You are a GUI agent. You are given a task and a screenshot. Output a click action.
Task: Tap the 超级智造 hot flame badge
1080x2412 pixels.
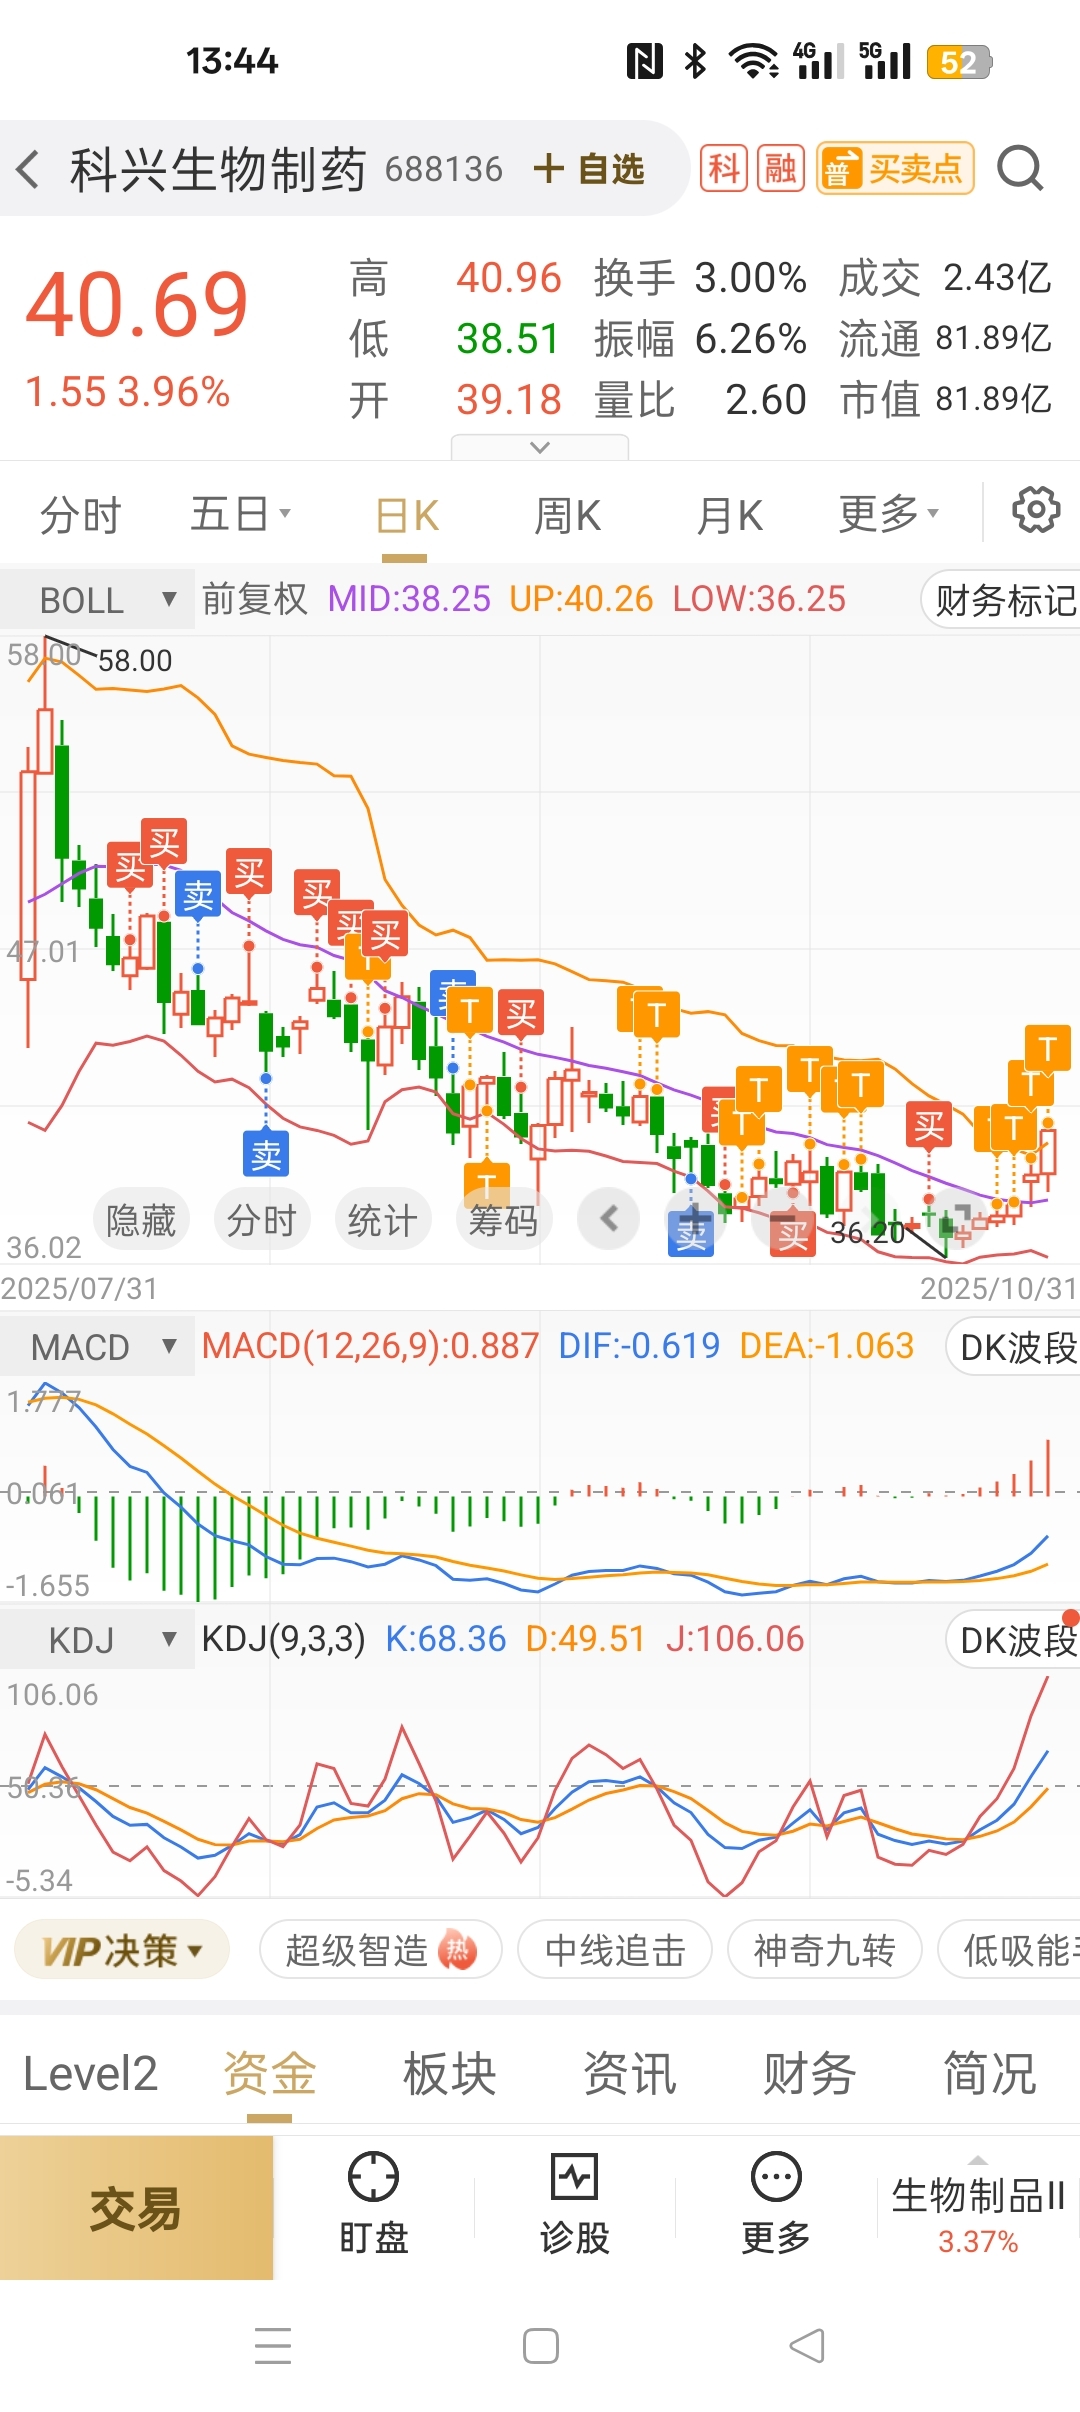click(x=458, y=1949)
